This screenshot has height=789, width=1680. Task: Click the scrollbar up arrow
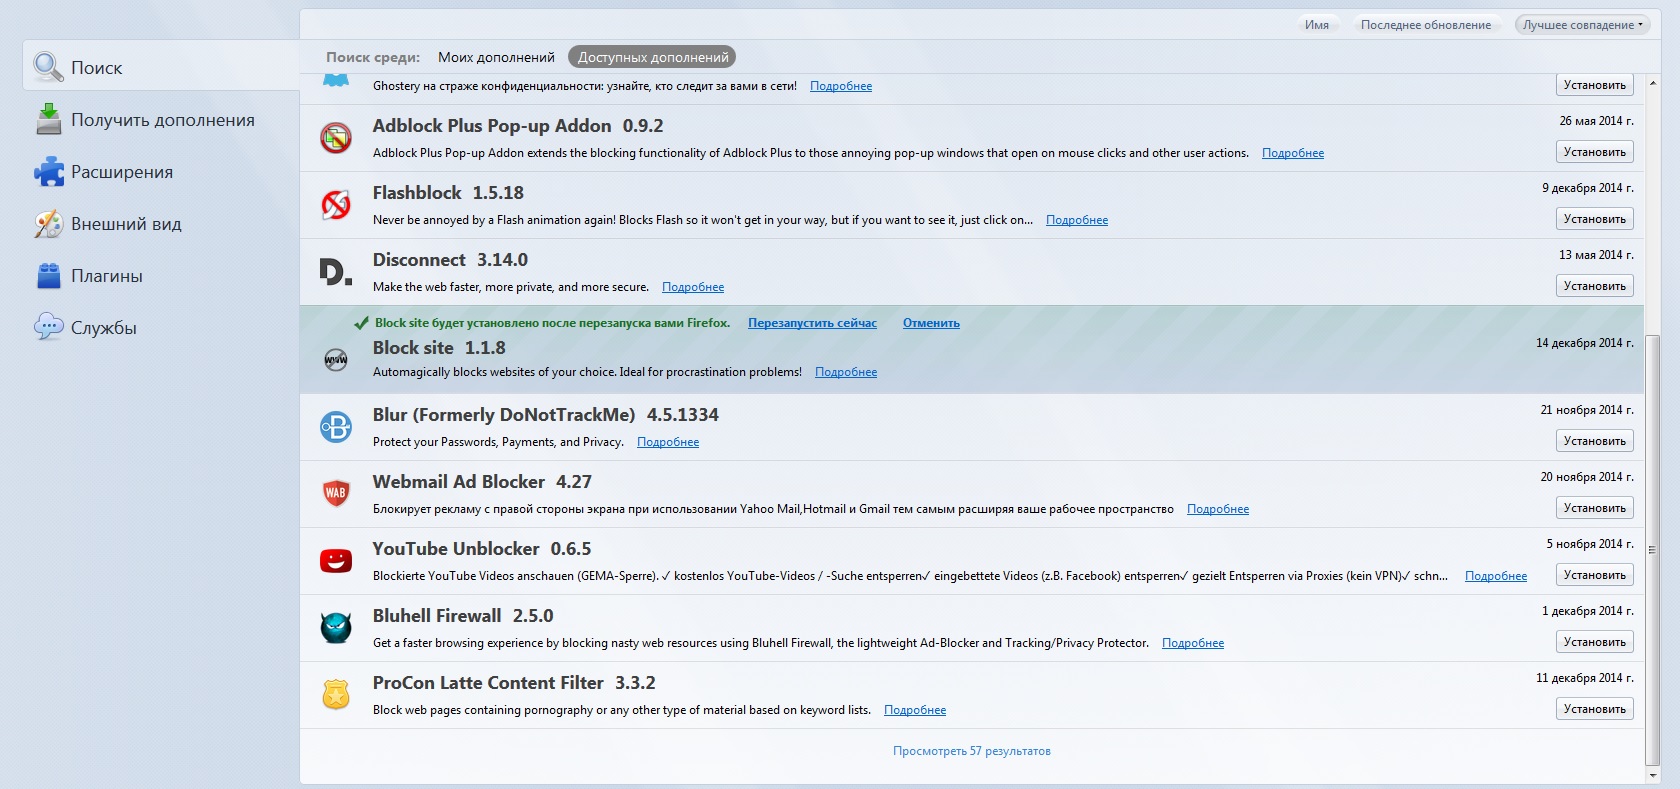[x=1652, y=82]
